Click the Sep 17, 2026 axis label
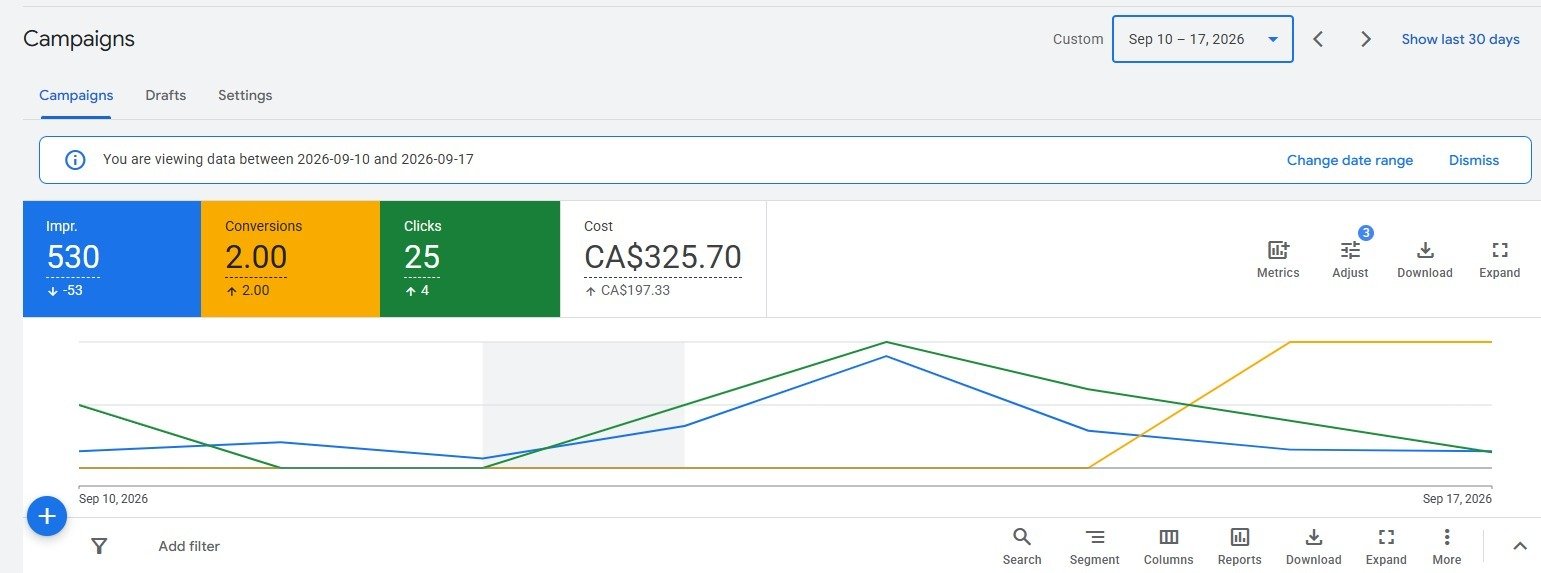The image size is (1541, 573). (x=1457, y=498)
